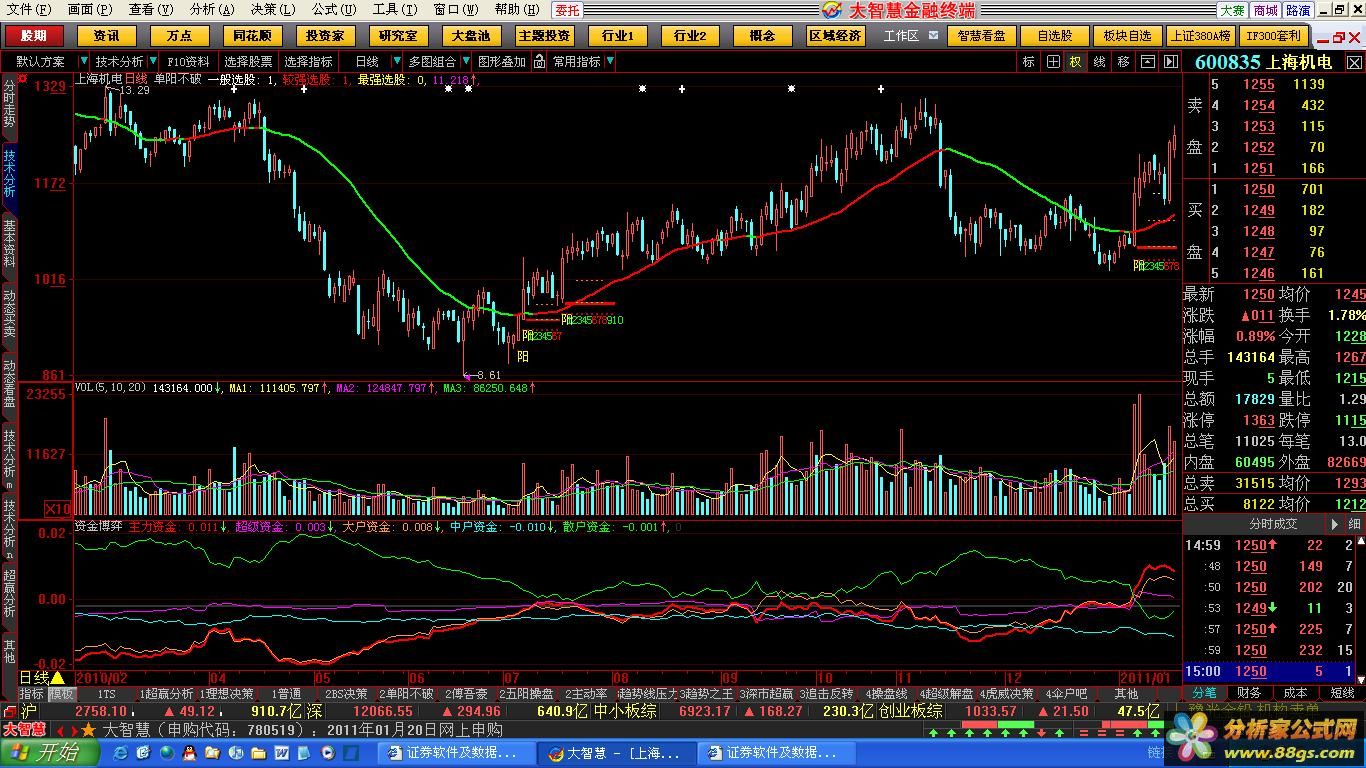Click the 主题投资 button

544,35
